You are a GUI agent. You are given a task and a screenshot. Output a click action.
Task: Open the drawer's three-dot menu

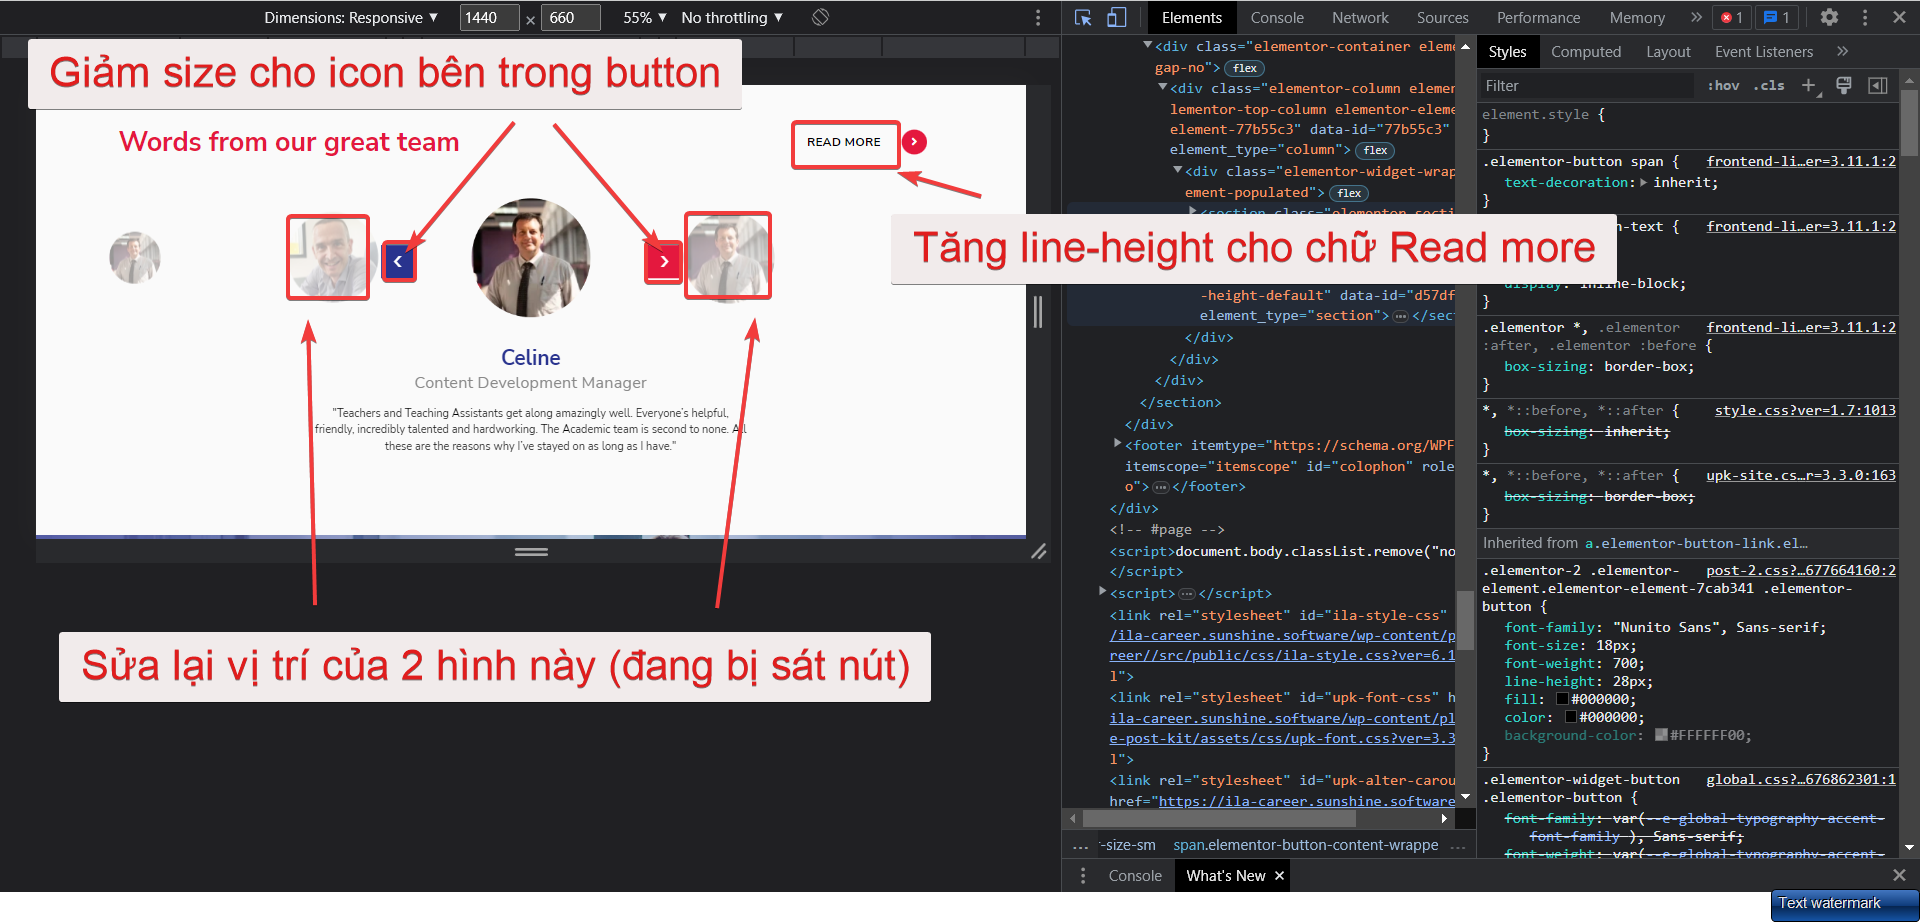tap(1083, 876)
